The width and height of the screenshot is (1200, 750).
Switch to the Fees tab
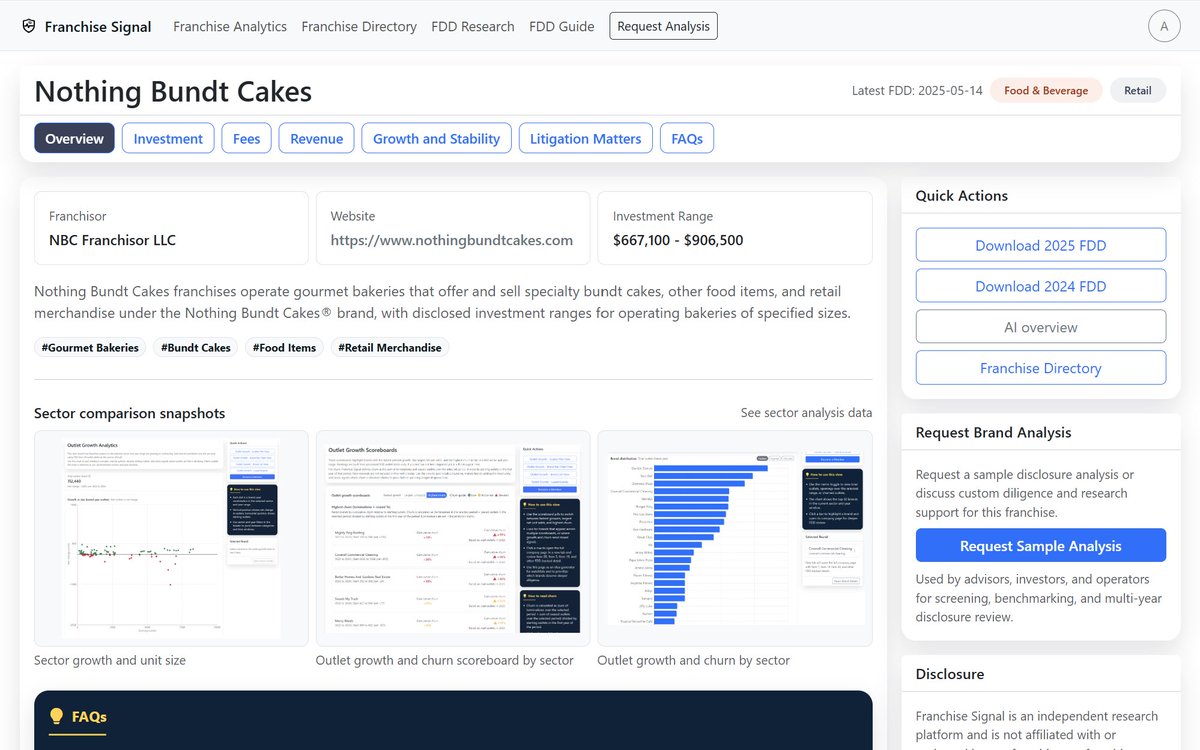pyautogui.click(x=247, y=139)
